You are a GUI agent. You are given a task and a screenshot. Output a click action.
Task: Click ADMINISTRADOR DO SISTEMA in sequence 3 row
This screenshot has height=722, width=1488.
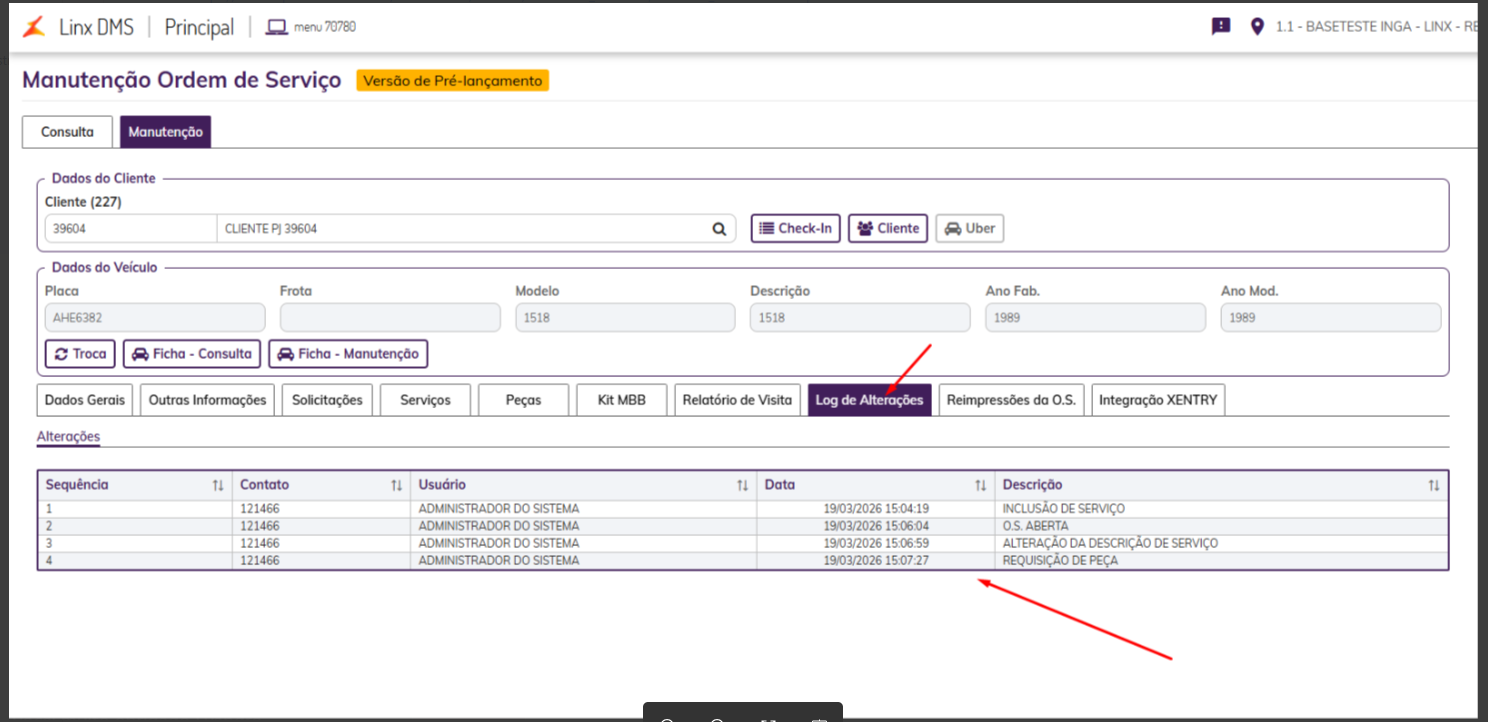(498, 544)
